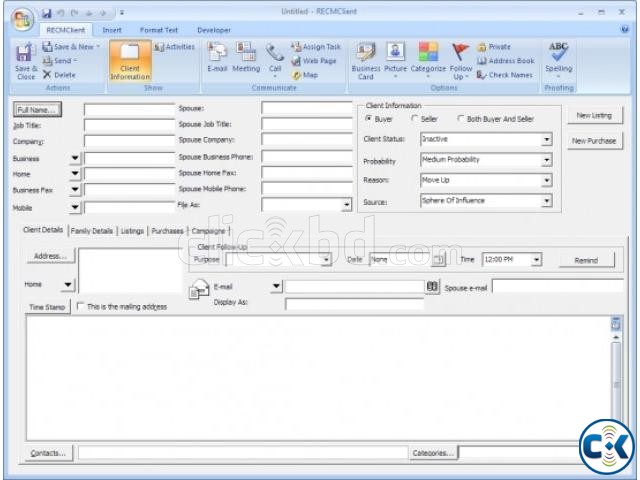Click the Contacts button at bottom

[x=49, y=453]
